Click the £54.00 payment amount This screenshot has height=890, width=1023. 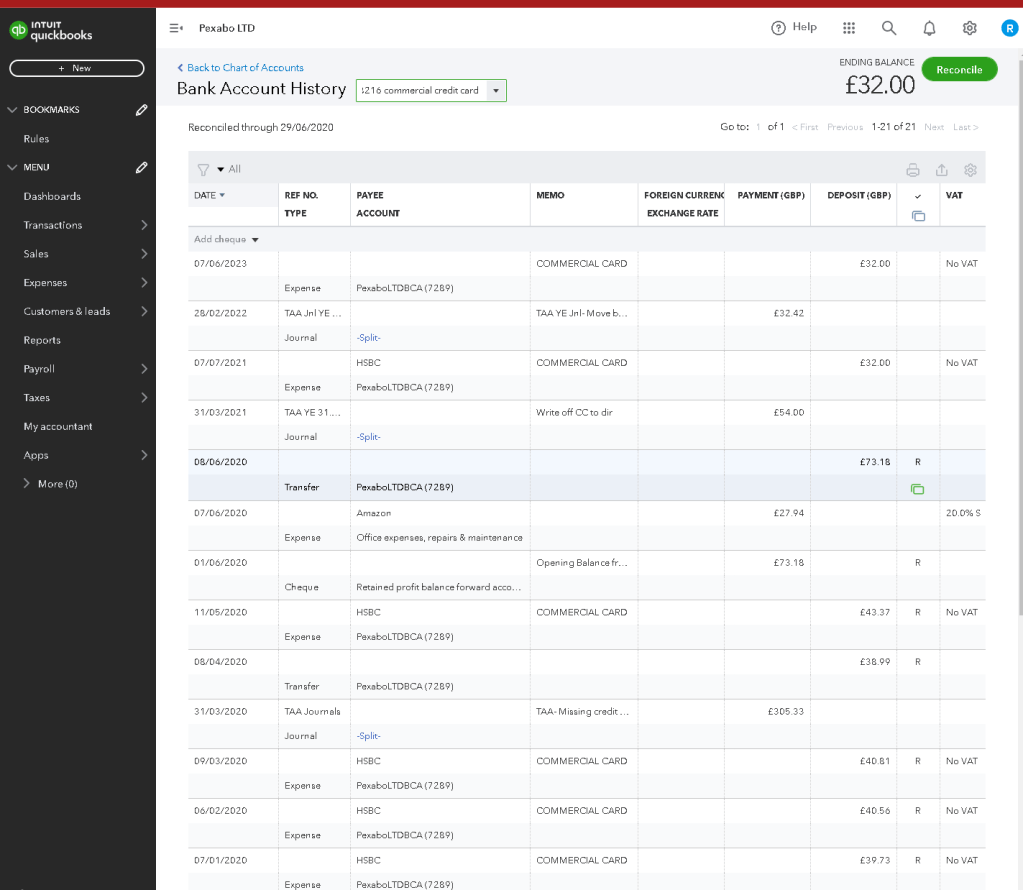point(789,412)
